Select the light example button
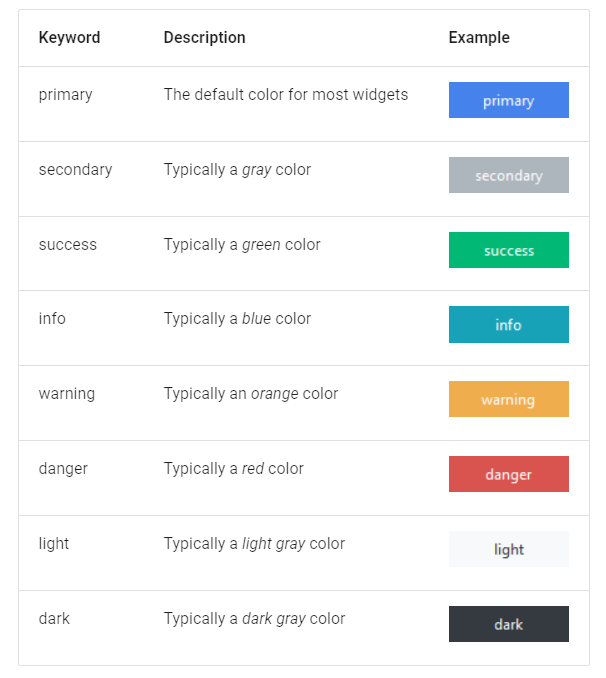The width and height of the screenshot is (606, 678). pyautogui.click(x=509, y=549)
